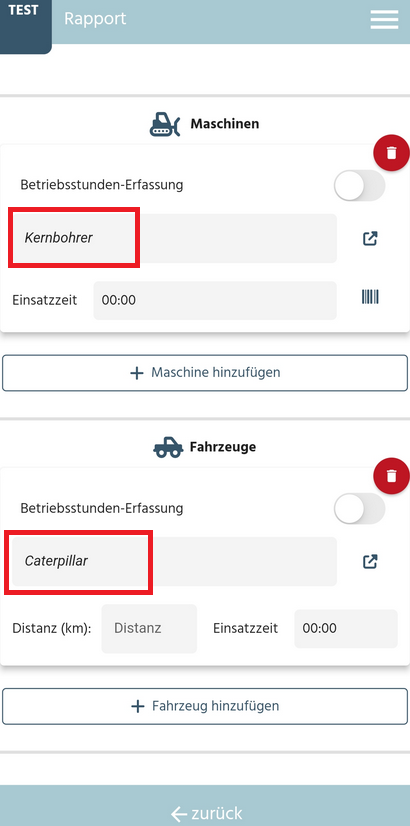
Task: Click the Rapport header title
Action: [95, 19]
